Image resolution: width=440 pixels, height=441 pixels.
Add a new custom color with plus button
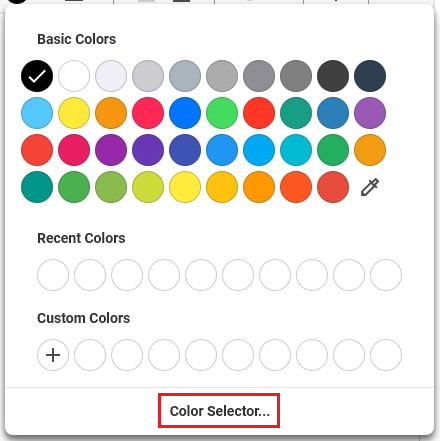tap(53, 355)
